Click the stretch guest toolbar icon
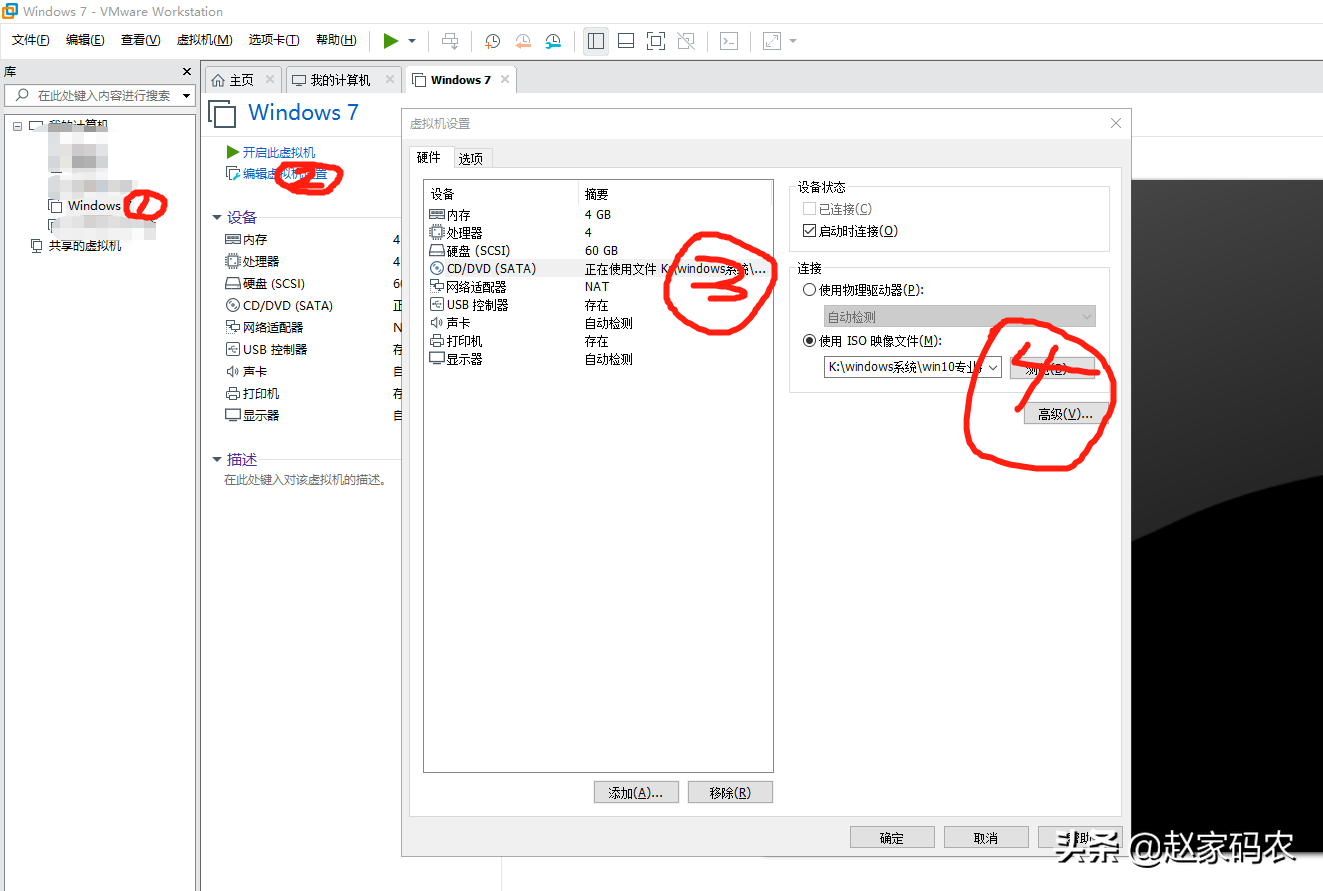This screenshot has height=891, width=1323. pyautogui.click(x=772, y=41)
